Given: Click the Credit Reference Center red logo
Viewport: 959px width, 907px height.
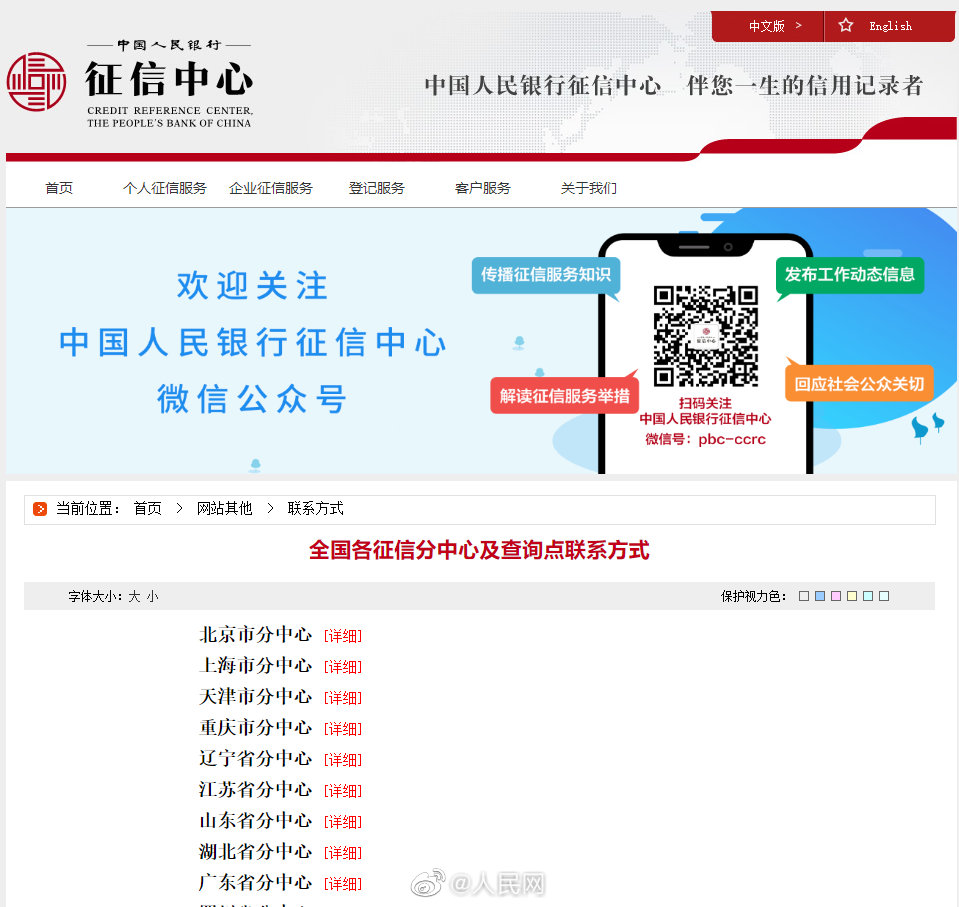Looking at the screenshot, I should point(36,82).
